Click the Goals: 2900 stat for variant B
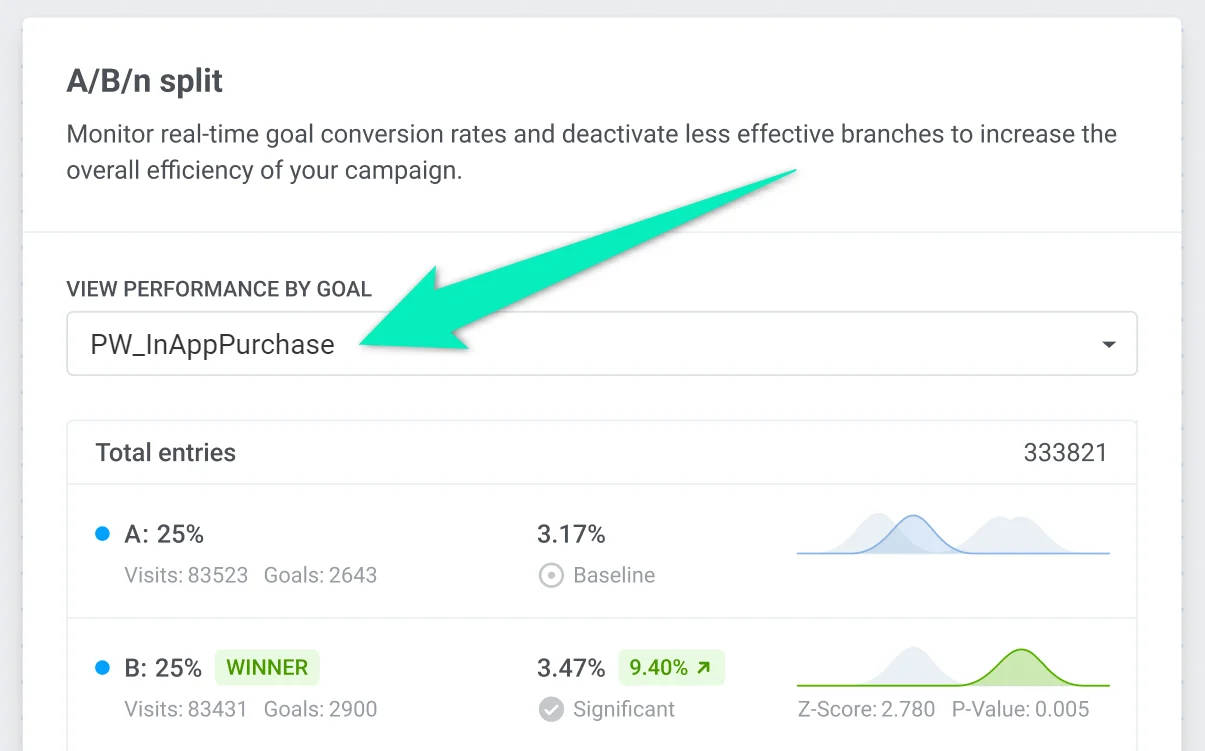The width and height of the screenshot is (1205, 751). pyautogui.click(x=320, y=709)
